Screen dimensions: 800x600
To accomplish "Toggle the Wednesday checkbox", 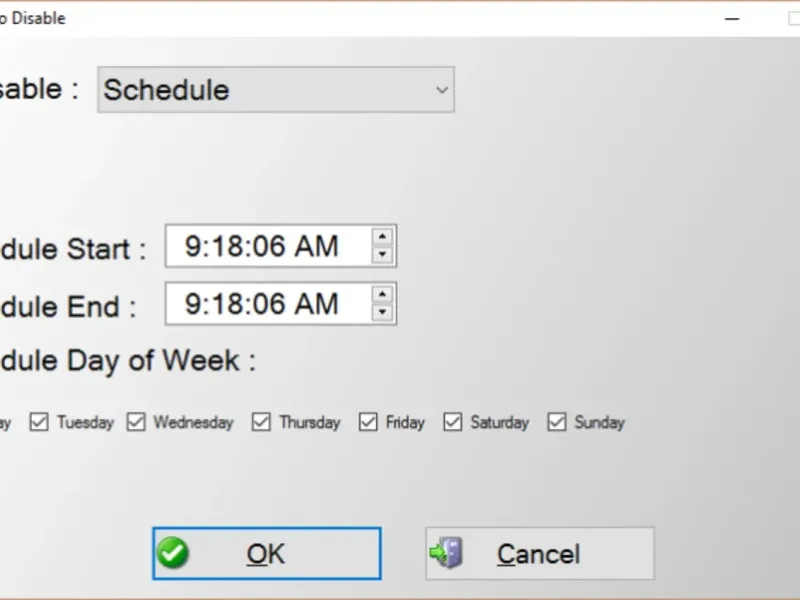I will coord(136,422).
